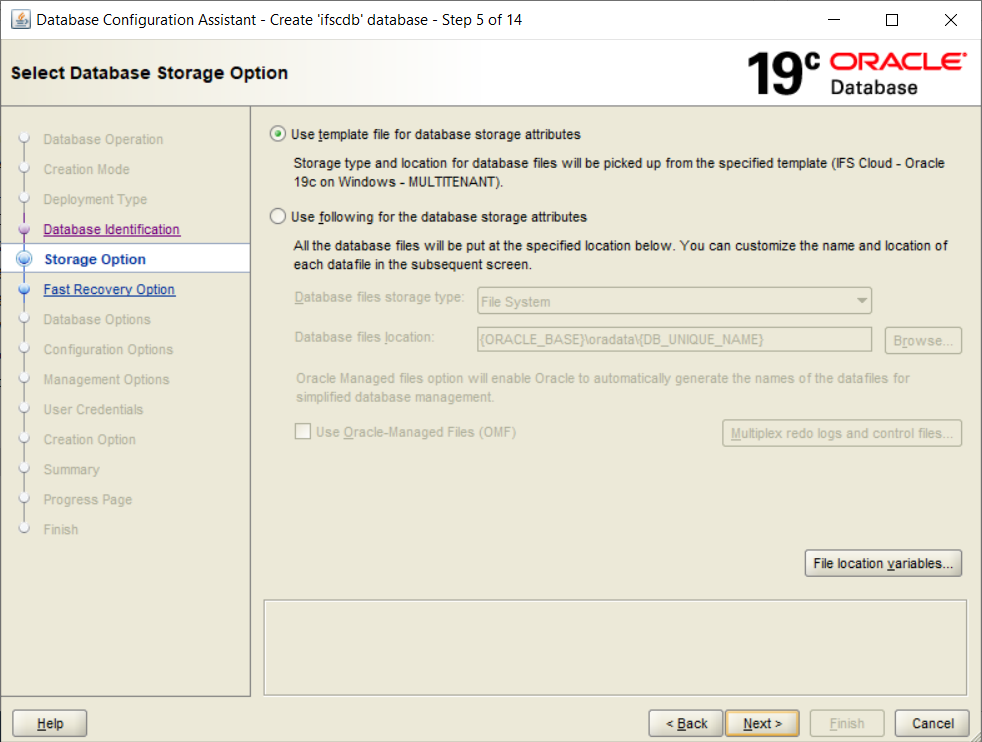The image size is (982, 742).
Task: Minimize the Database Configuration Assistant window
Action: pos(837,20)
